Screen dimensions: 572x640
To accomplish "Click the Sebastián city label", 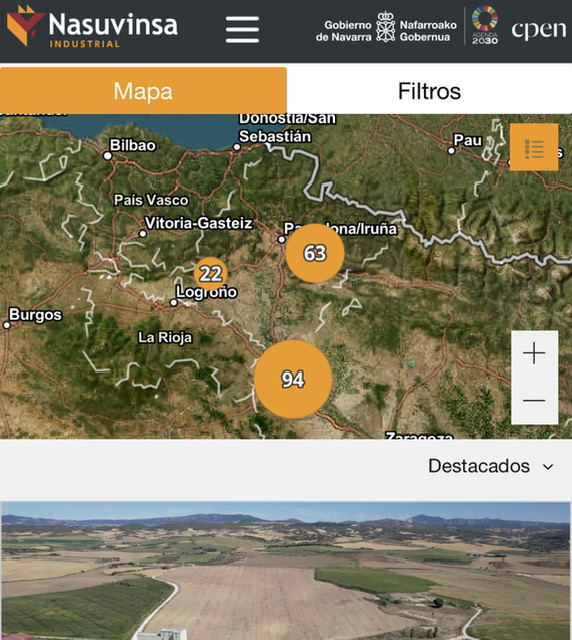I will (x=275, y=136).
